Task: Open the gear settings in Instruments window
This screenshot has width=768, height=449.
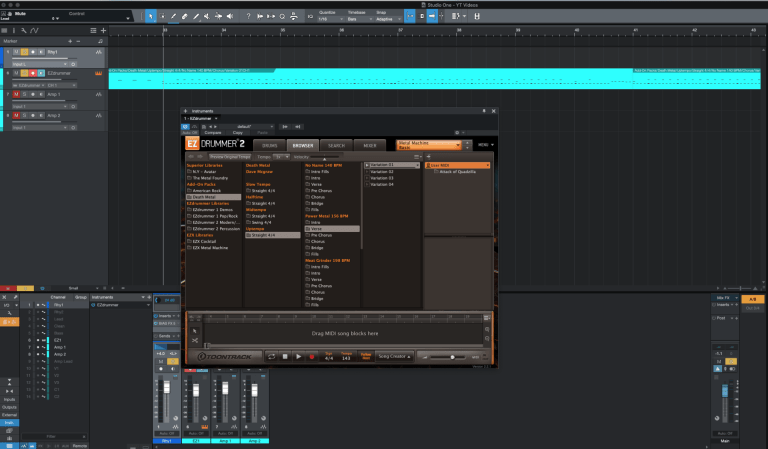Action: [x=457, y=133]
